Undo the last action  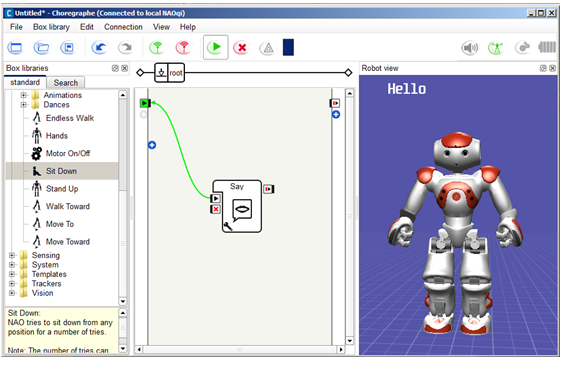99,48
